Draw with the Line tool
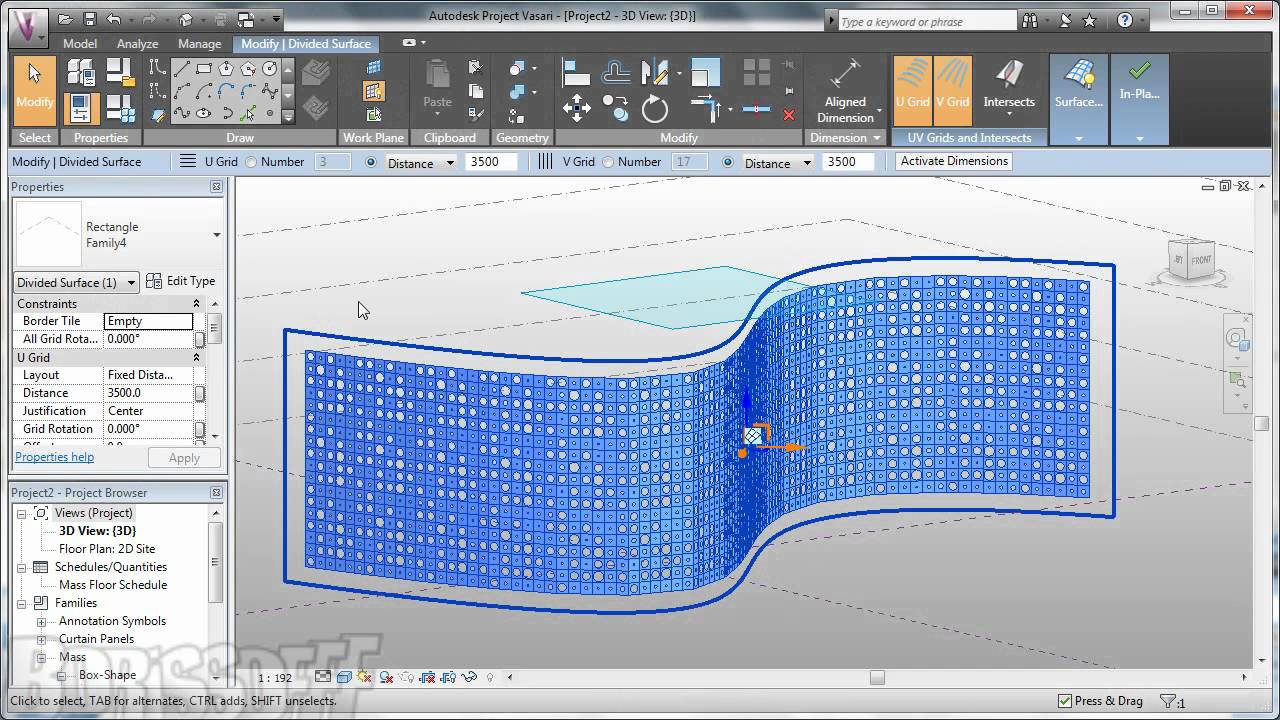The width and height of the screenshot is (1280, 720). tap(182, 69)
